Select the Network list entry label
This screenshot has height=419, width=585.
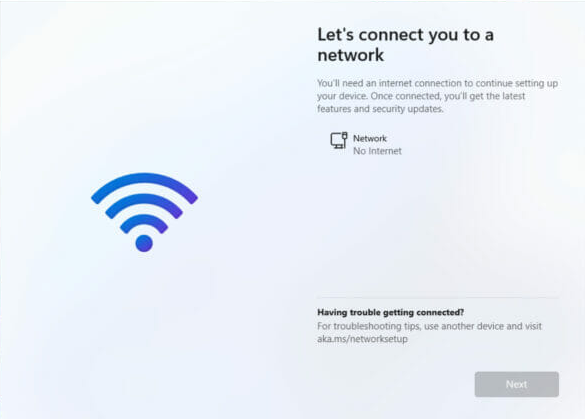[370, 138]
